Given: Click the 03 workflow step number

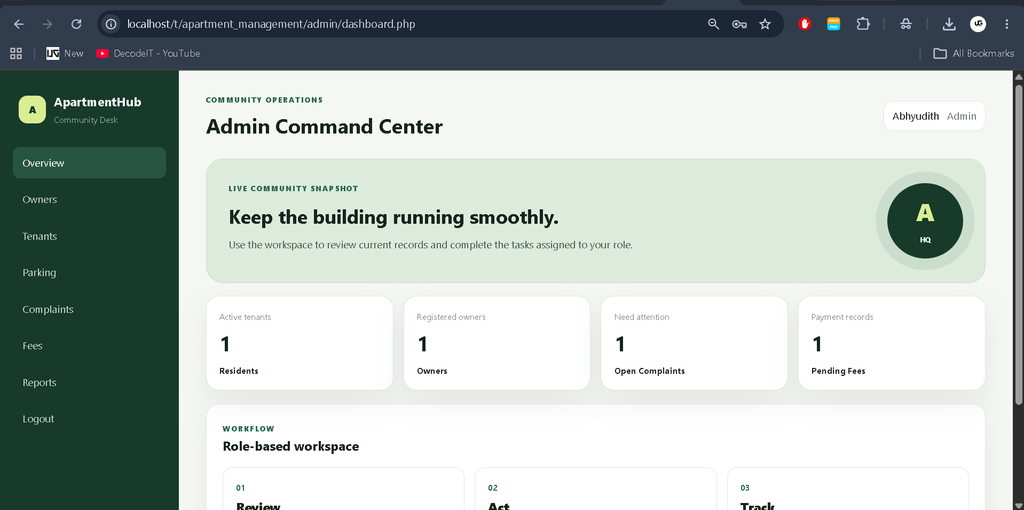Looking at the screenshot, I should (x=745, y=488).
